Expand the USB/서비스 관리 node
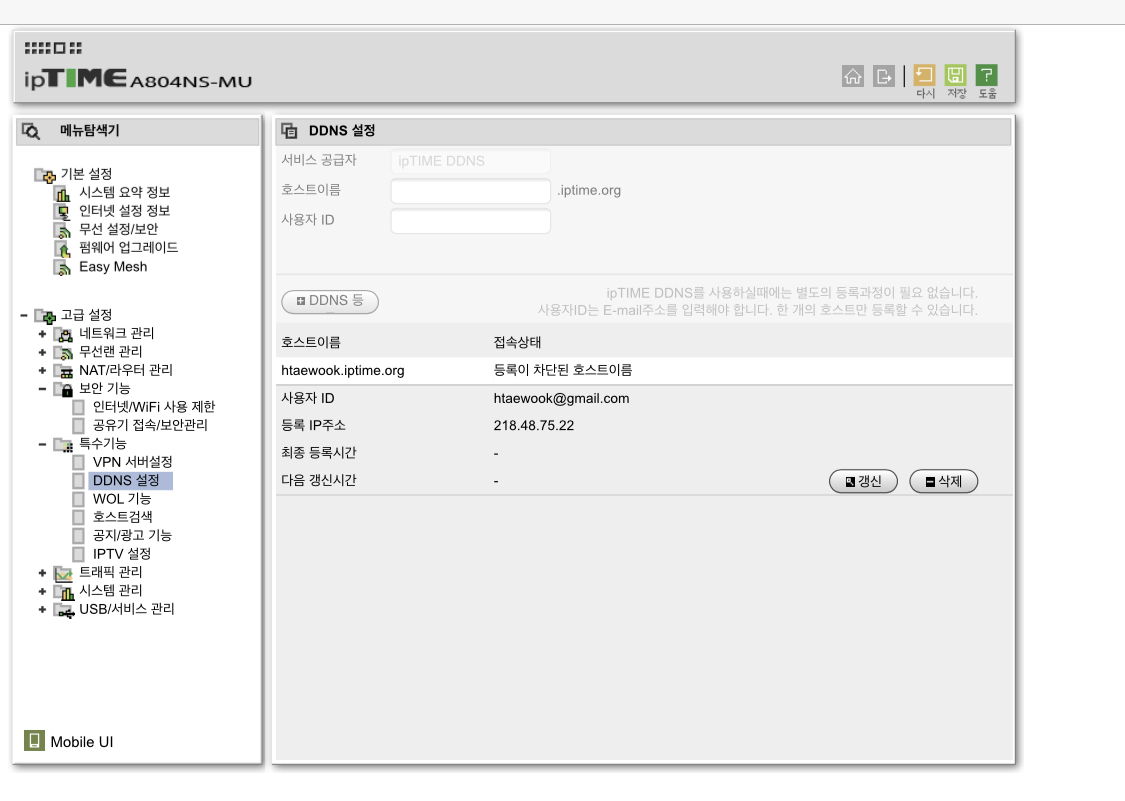1125x801 pixels. pyautogui.click(x=42, y=609)
